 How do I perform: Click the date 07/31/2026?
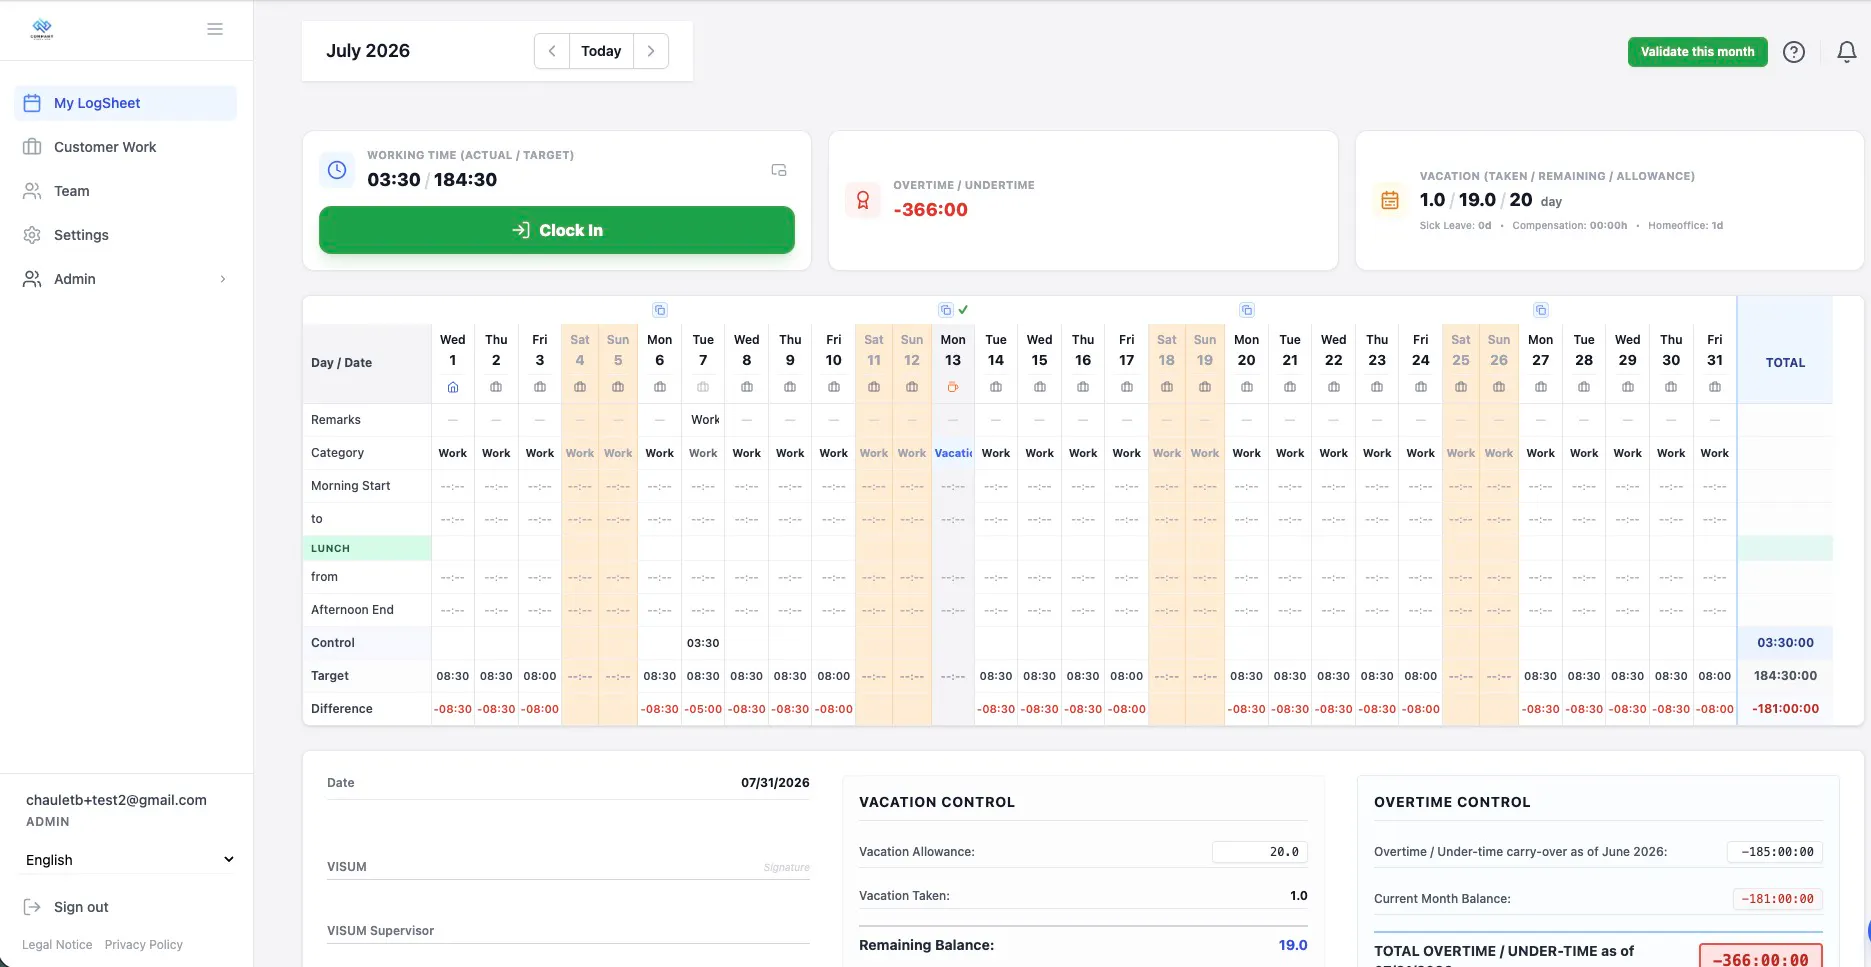775,783
